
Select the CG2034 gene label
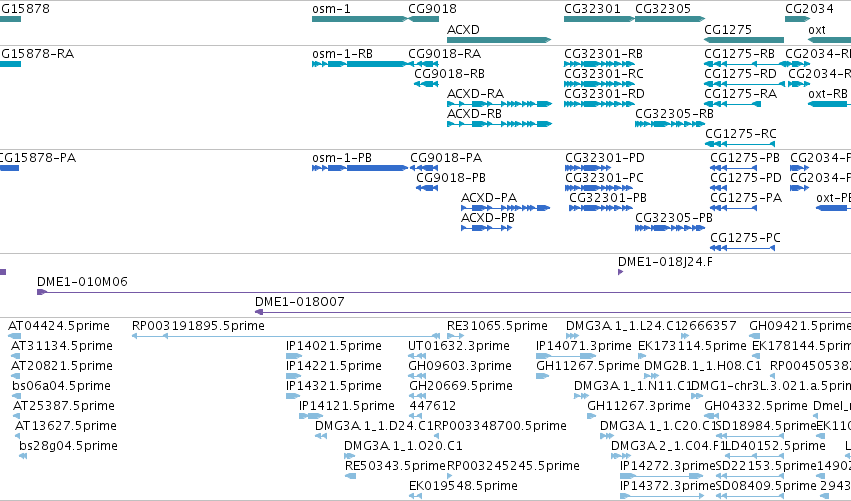(809, 9)
